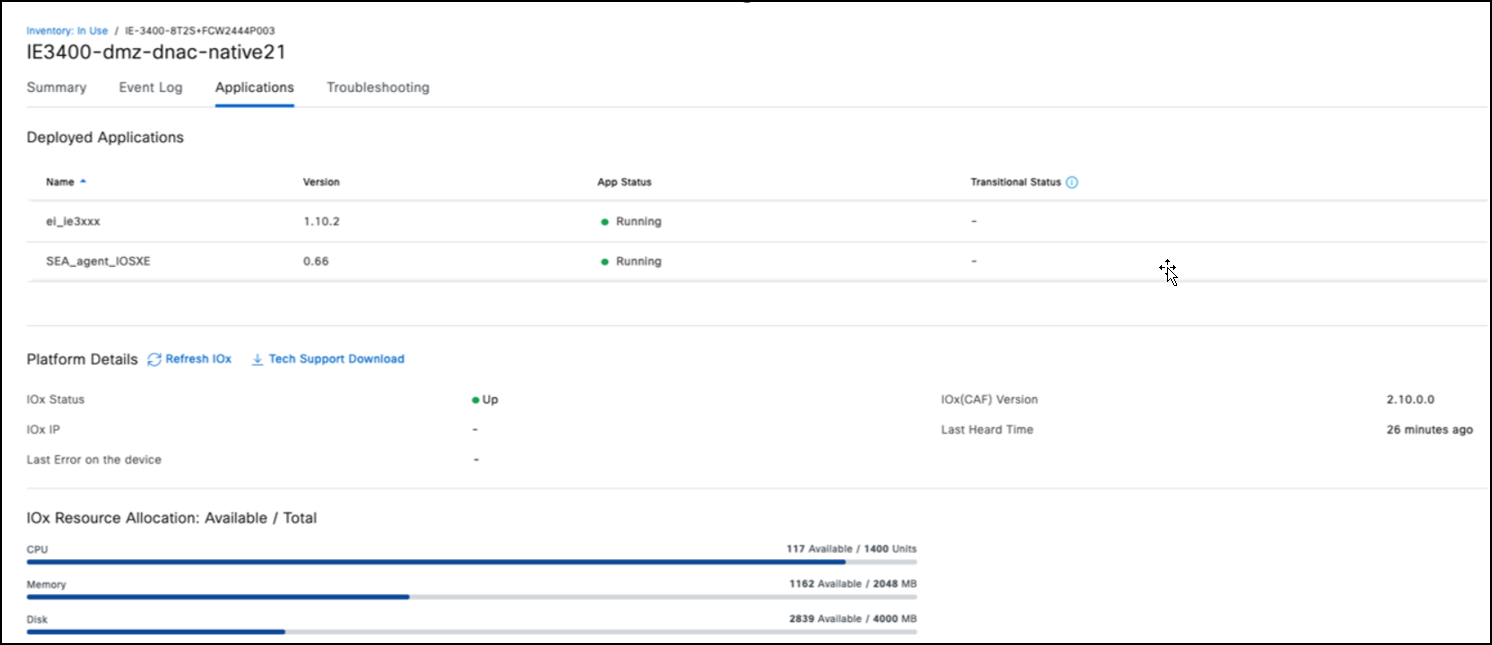The width and height of the screenshot is (1492, 645).
Task: Click 2839 Available / 4000 MB text
Action: [852, 619]
